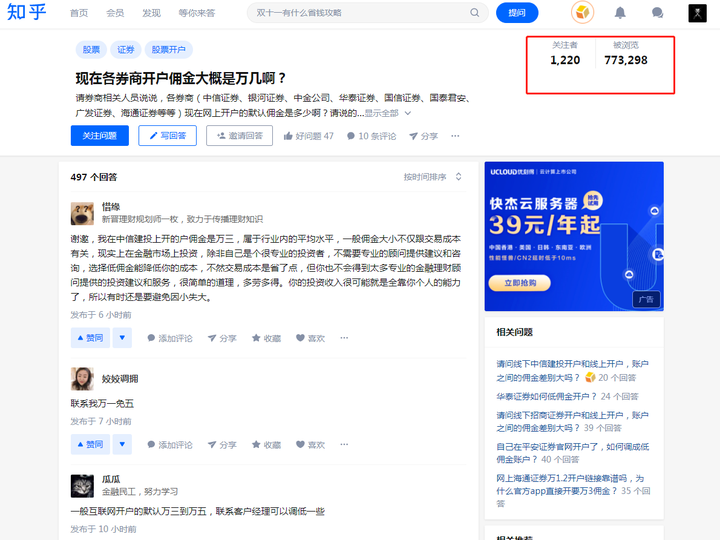Add comment on 姣姣调拥's answer
Screen dimensions: 720x540
pos(169,445)
